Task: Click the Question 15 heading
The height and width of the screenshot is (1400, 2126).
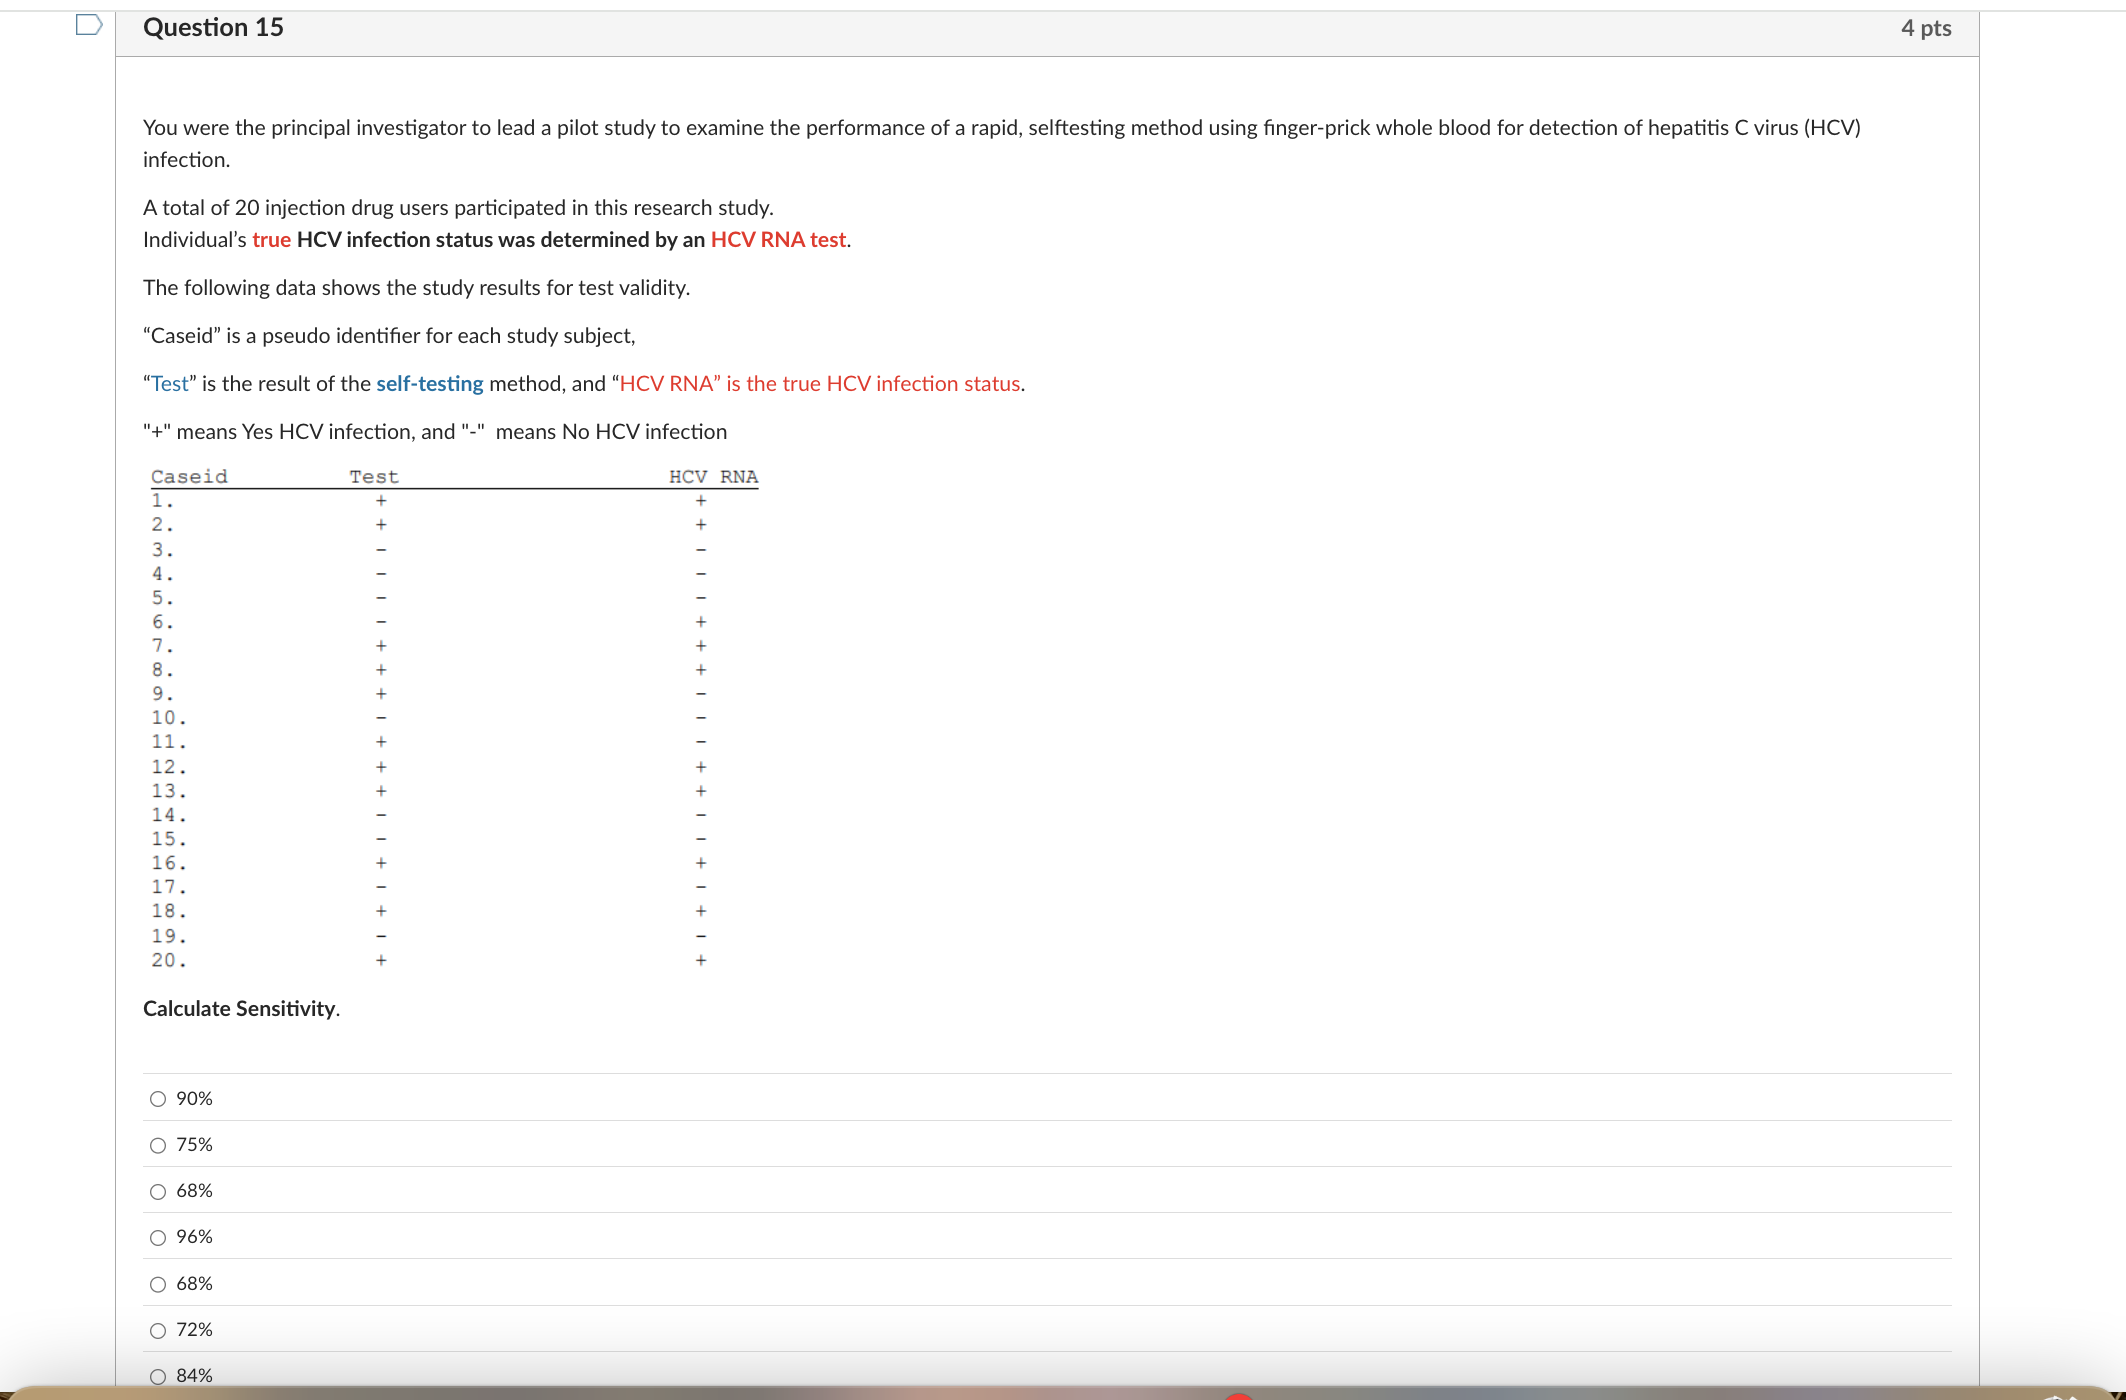Action: (213, 27)
